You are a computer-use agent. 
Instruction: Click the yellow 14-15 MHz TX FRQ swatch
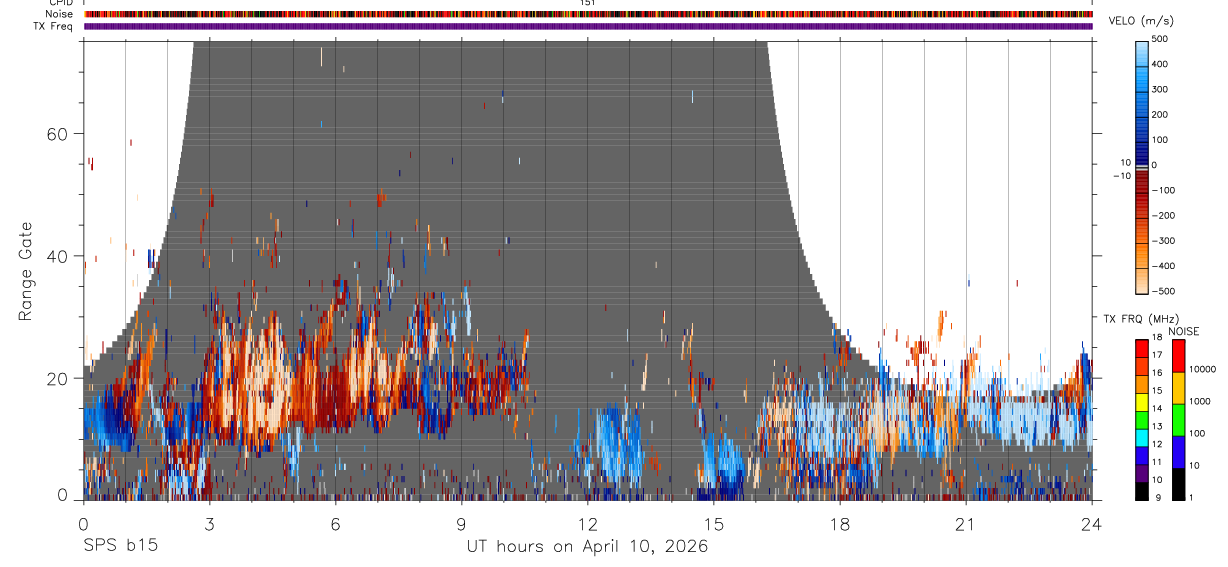(1142, 400)
